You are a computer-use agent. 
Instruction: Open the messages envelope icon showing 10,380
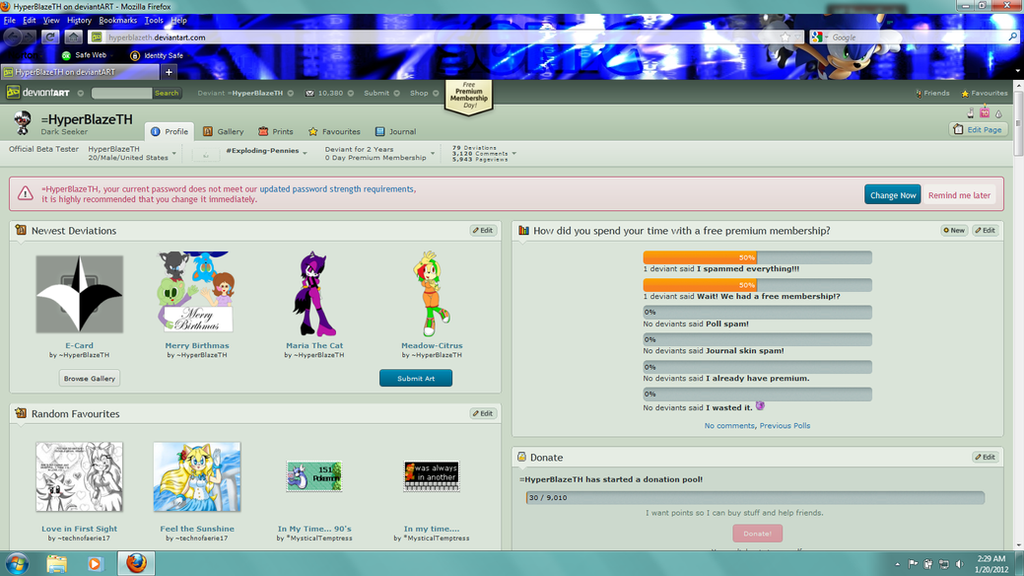(x=310, y=93)
